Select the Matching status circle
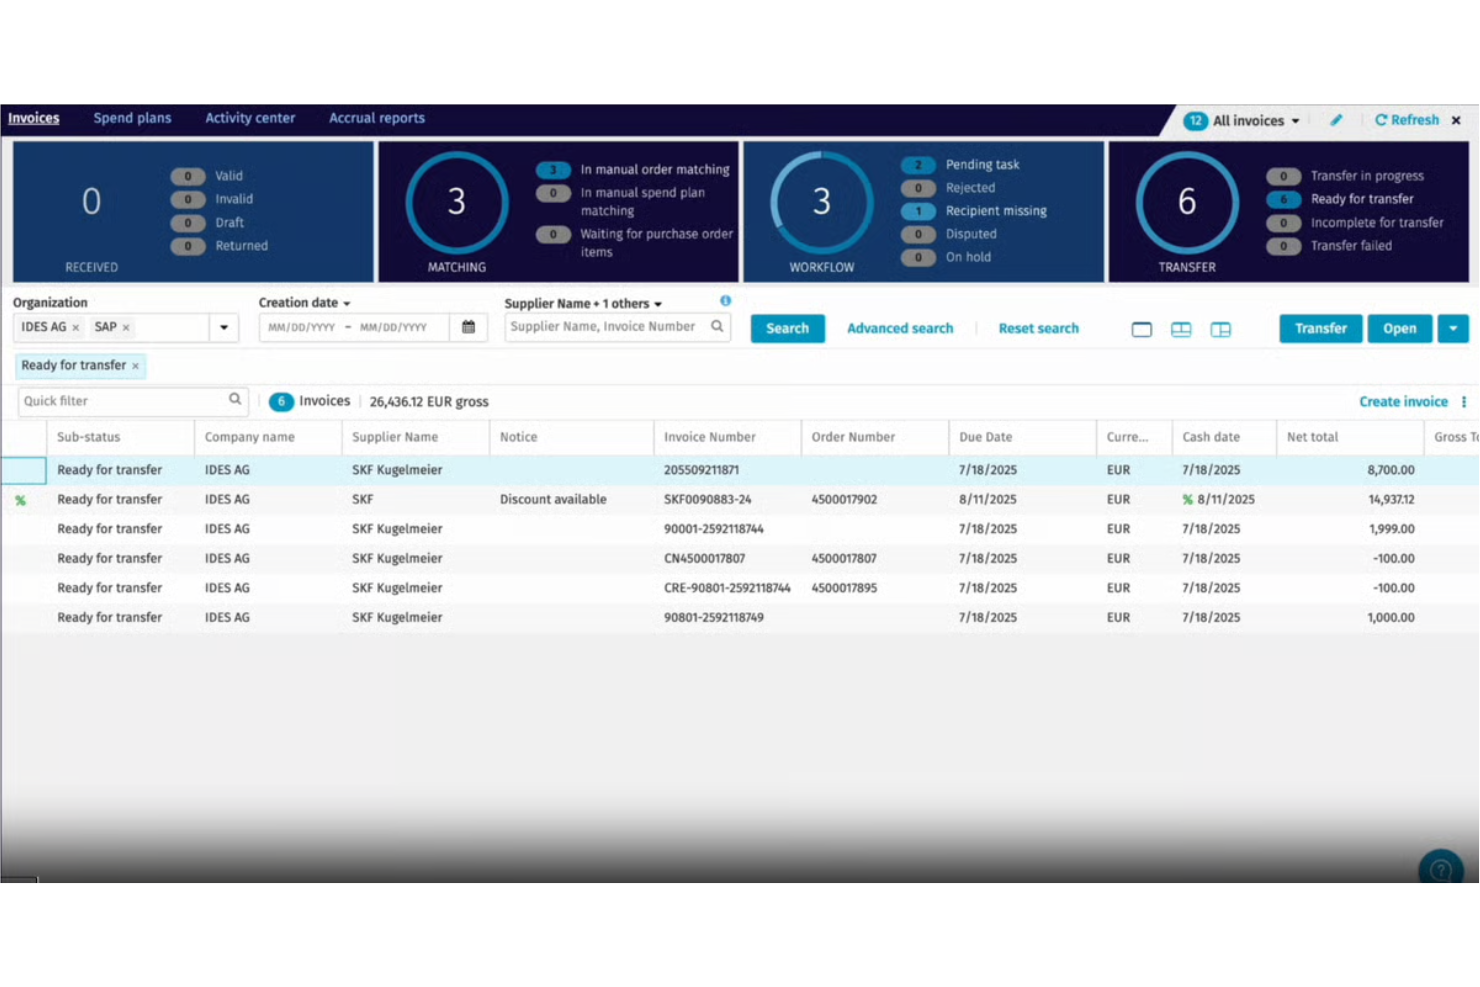 pyautogui.click(x=456, y=203)
